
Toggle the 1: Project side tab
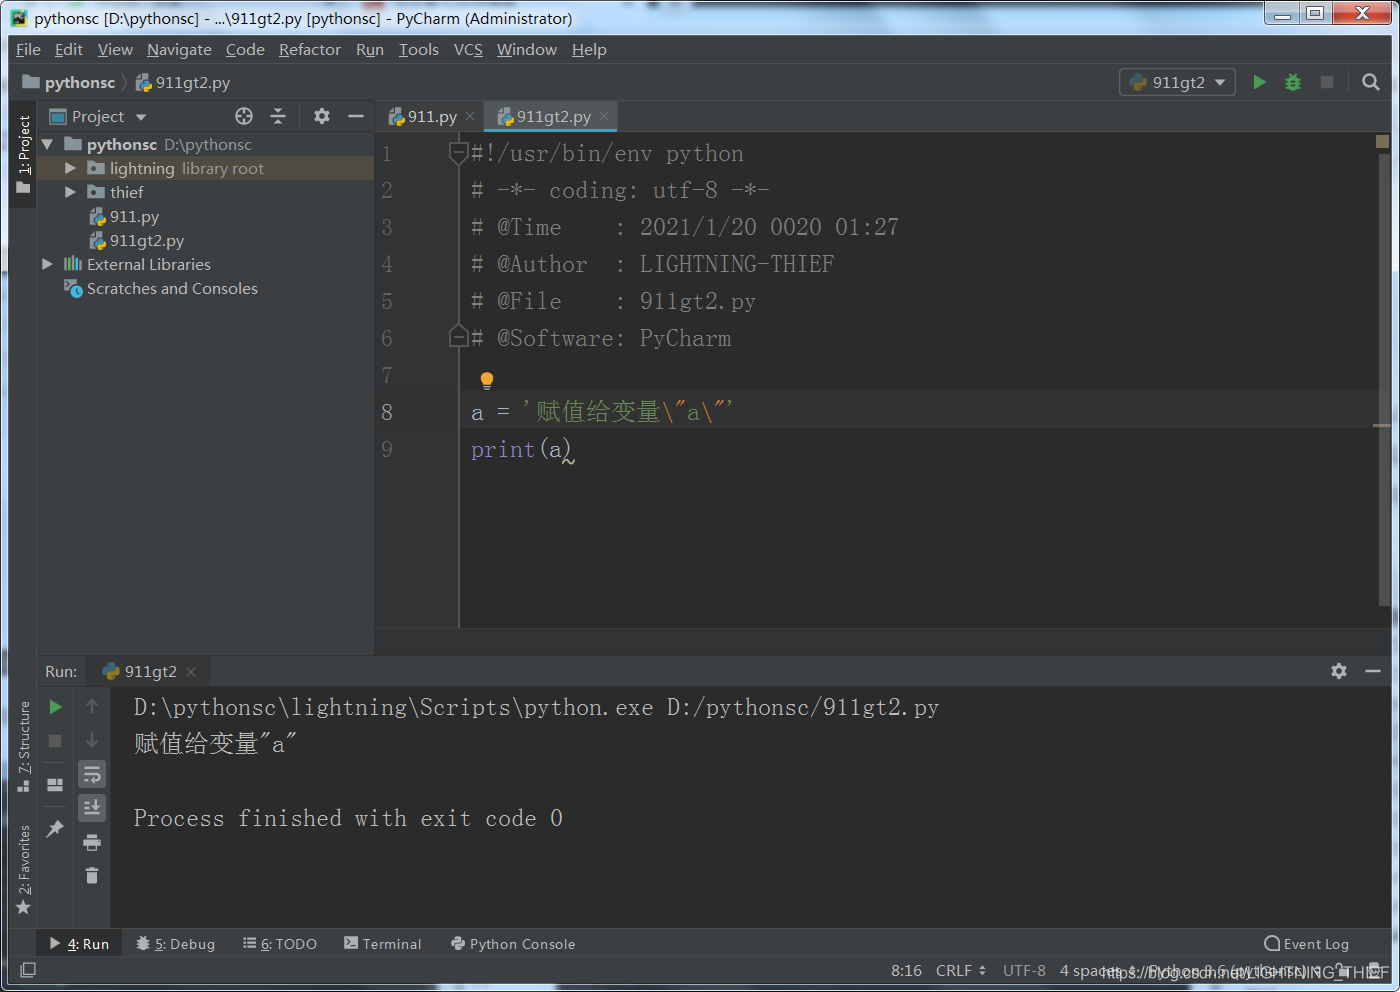(x=24, y=155)
